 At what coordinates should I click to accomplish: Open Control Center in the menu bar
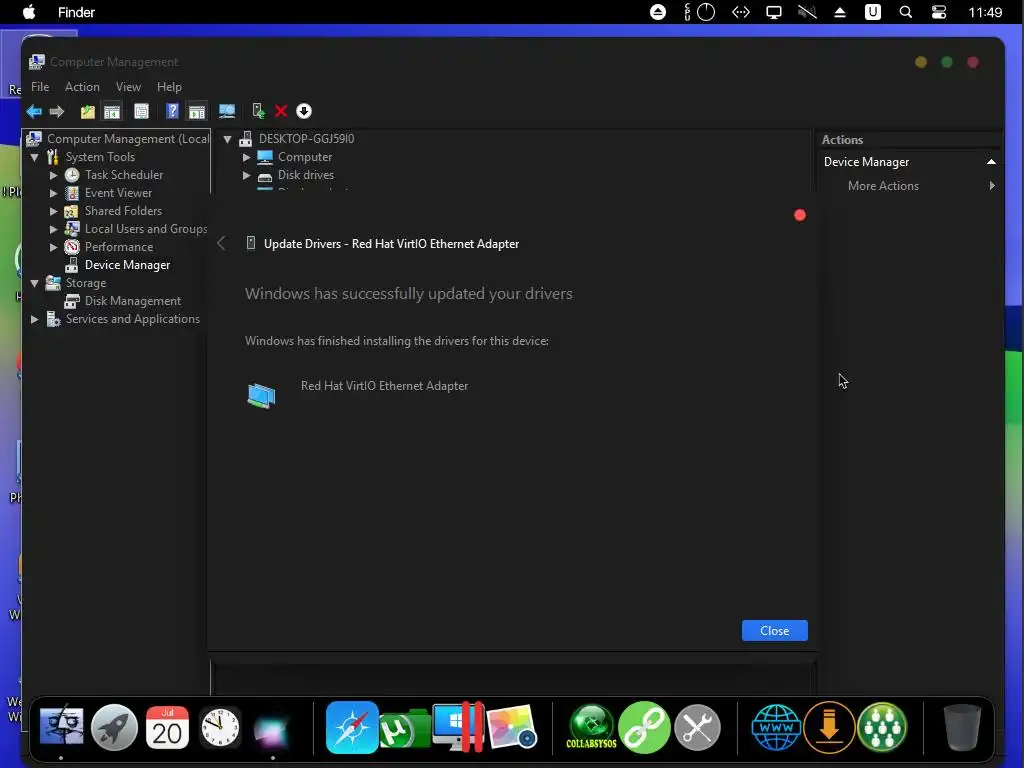[x=938, y=12]
